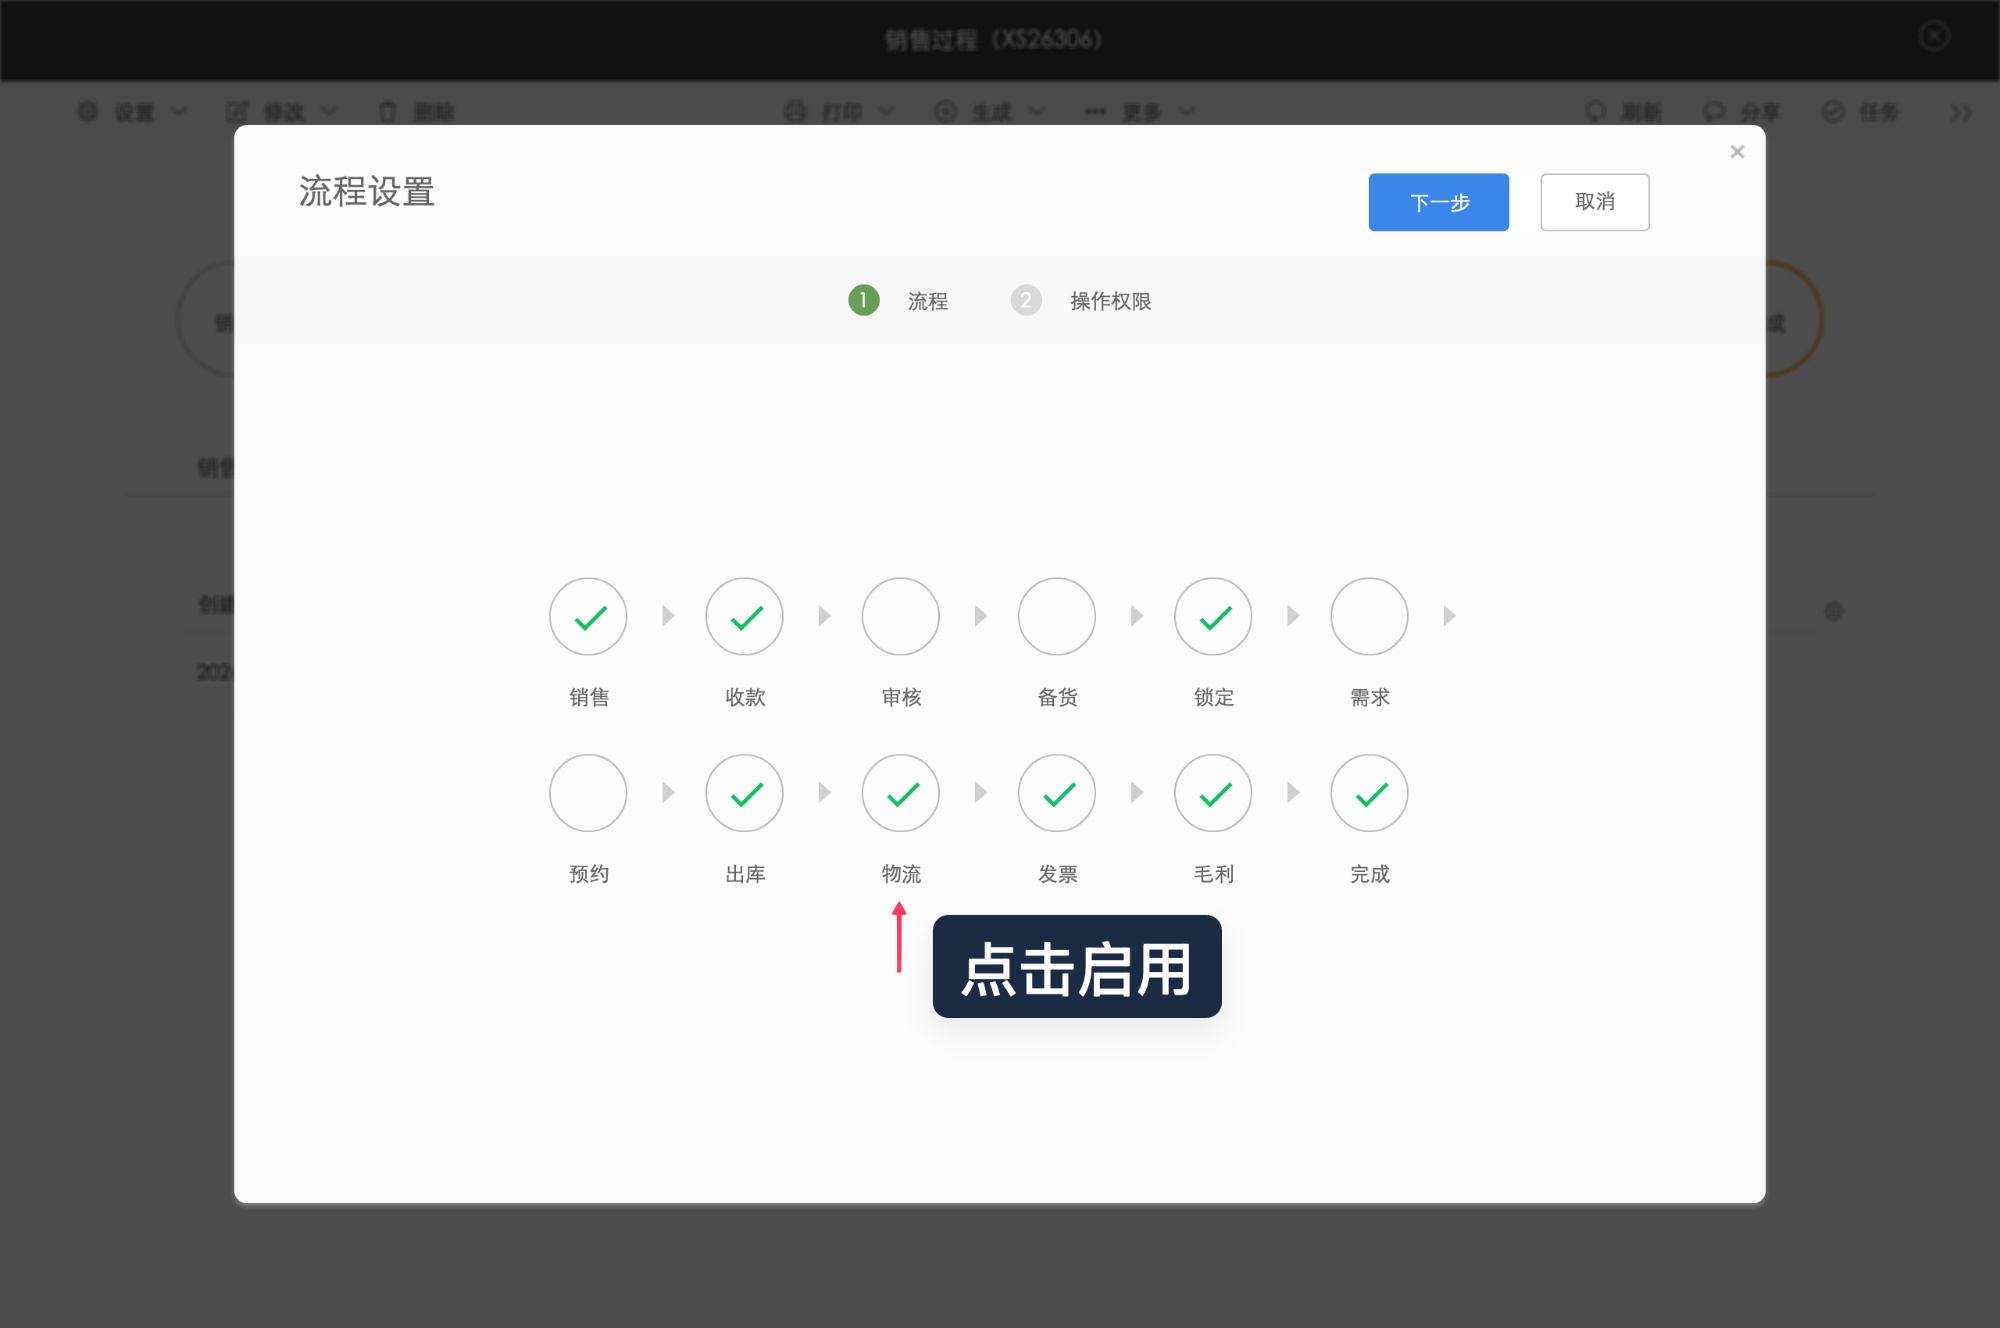Close the 流程设置 dialog
This screenshot has width=2000, height=1328.
(x=1737, y=151)
